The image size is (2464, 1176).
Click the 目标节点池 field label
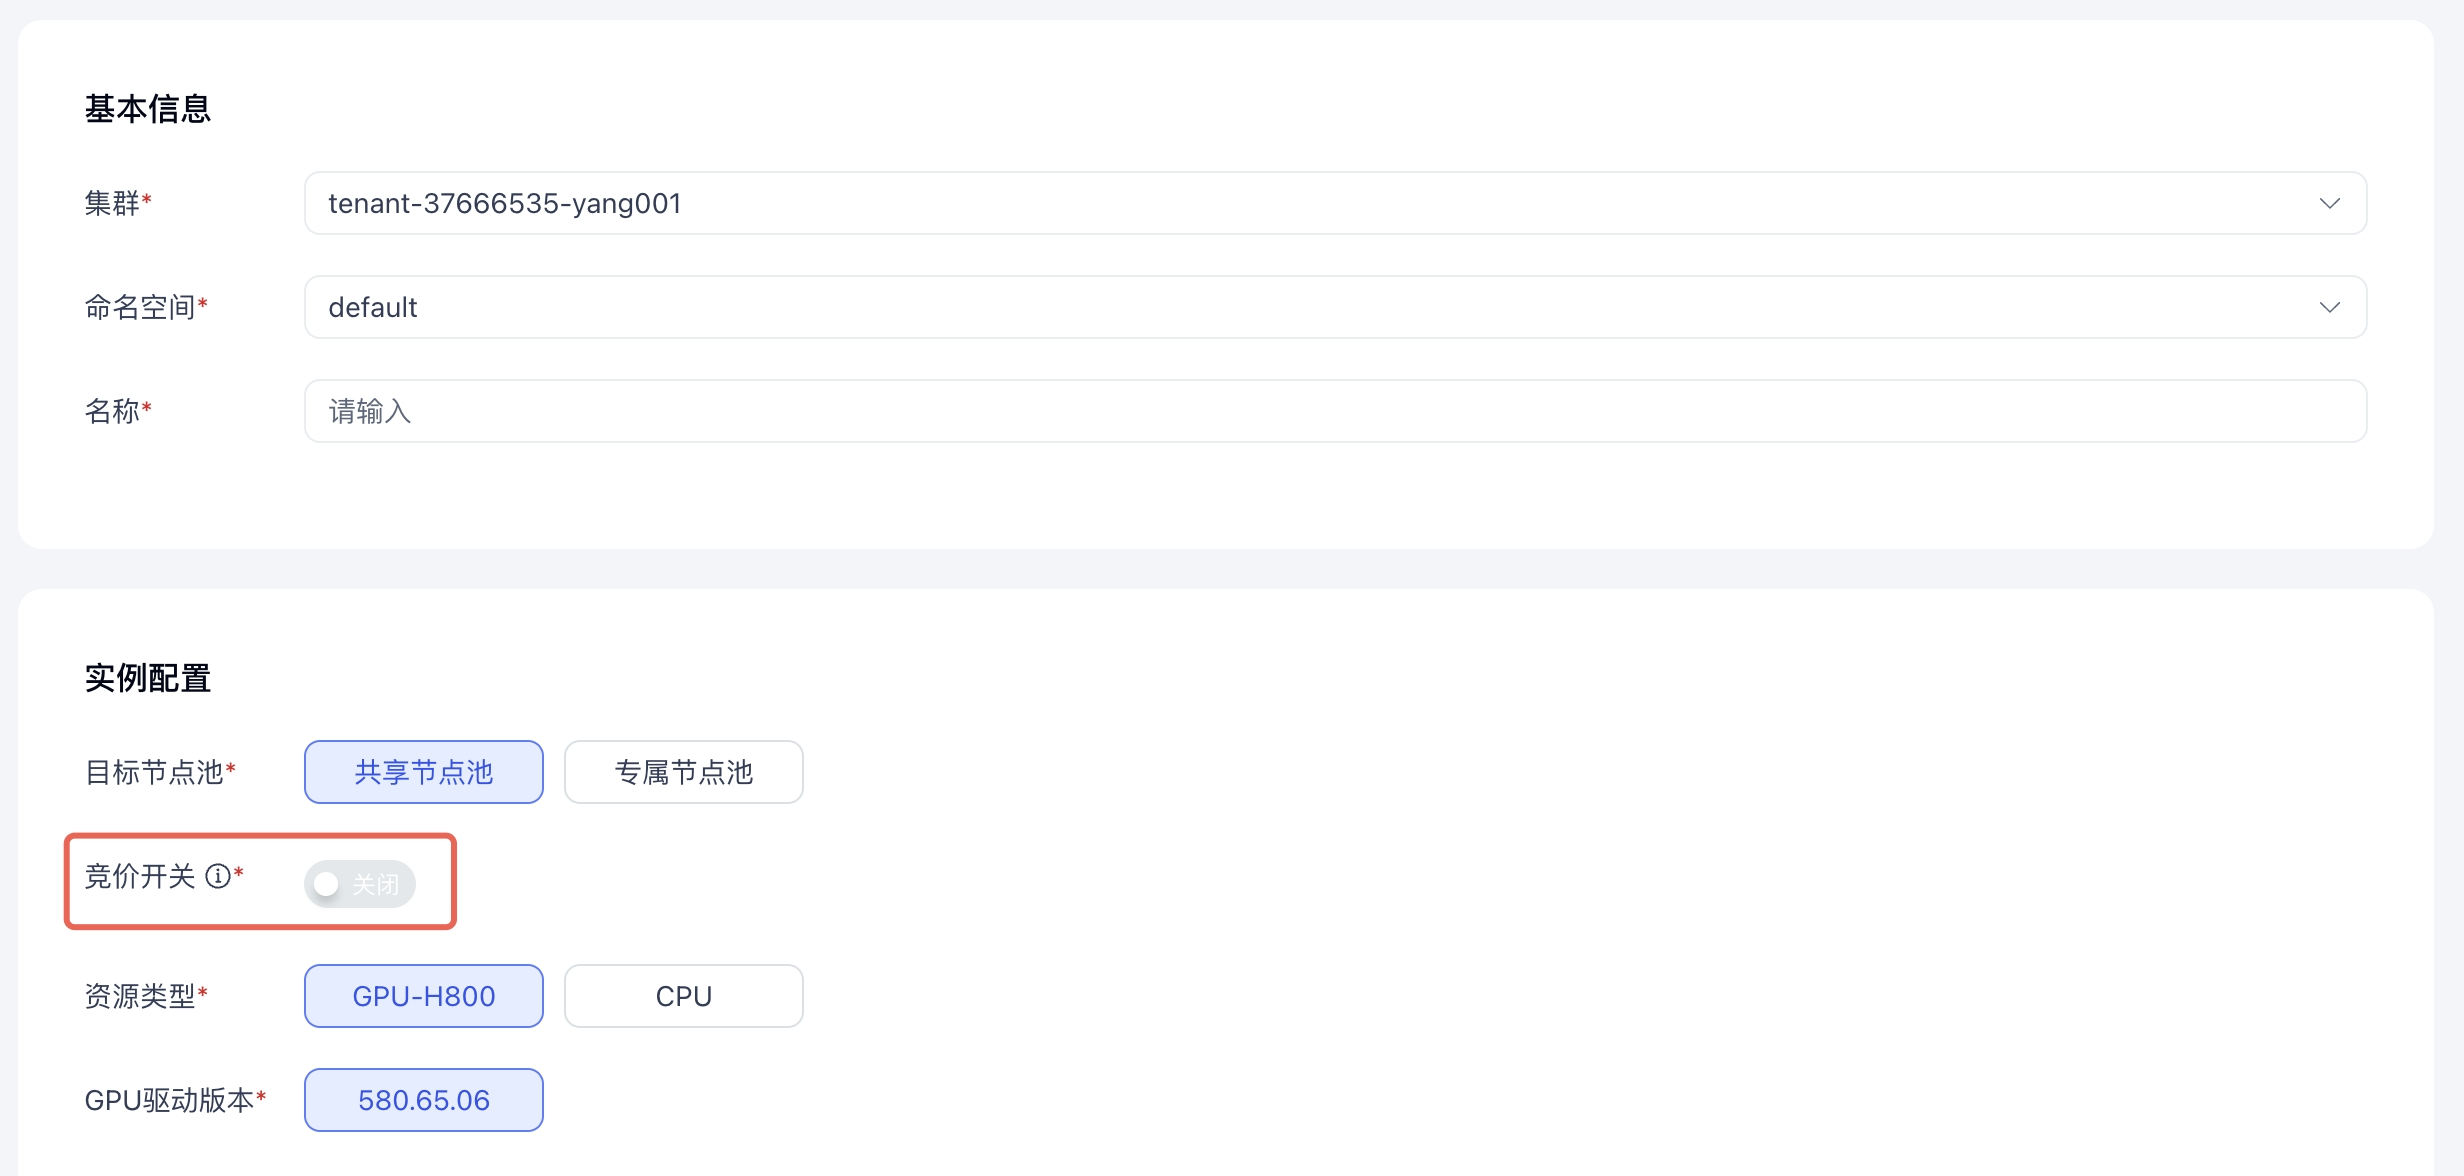(x=154, y=772)
